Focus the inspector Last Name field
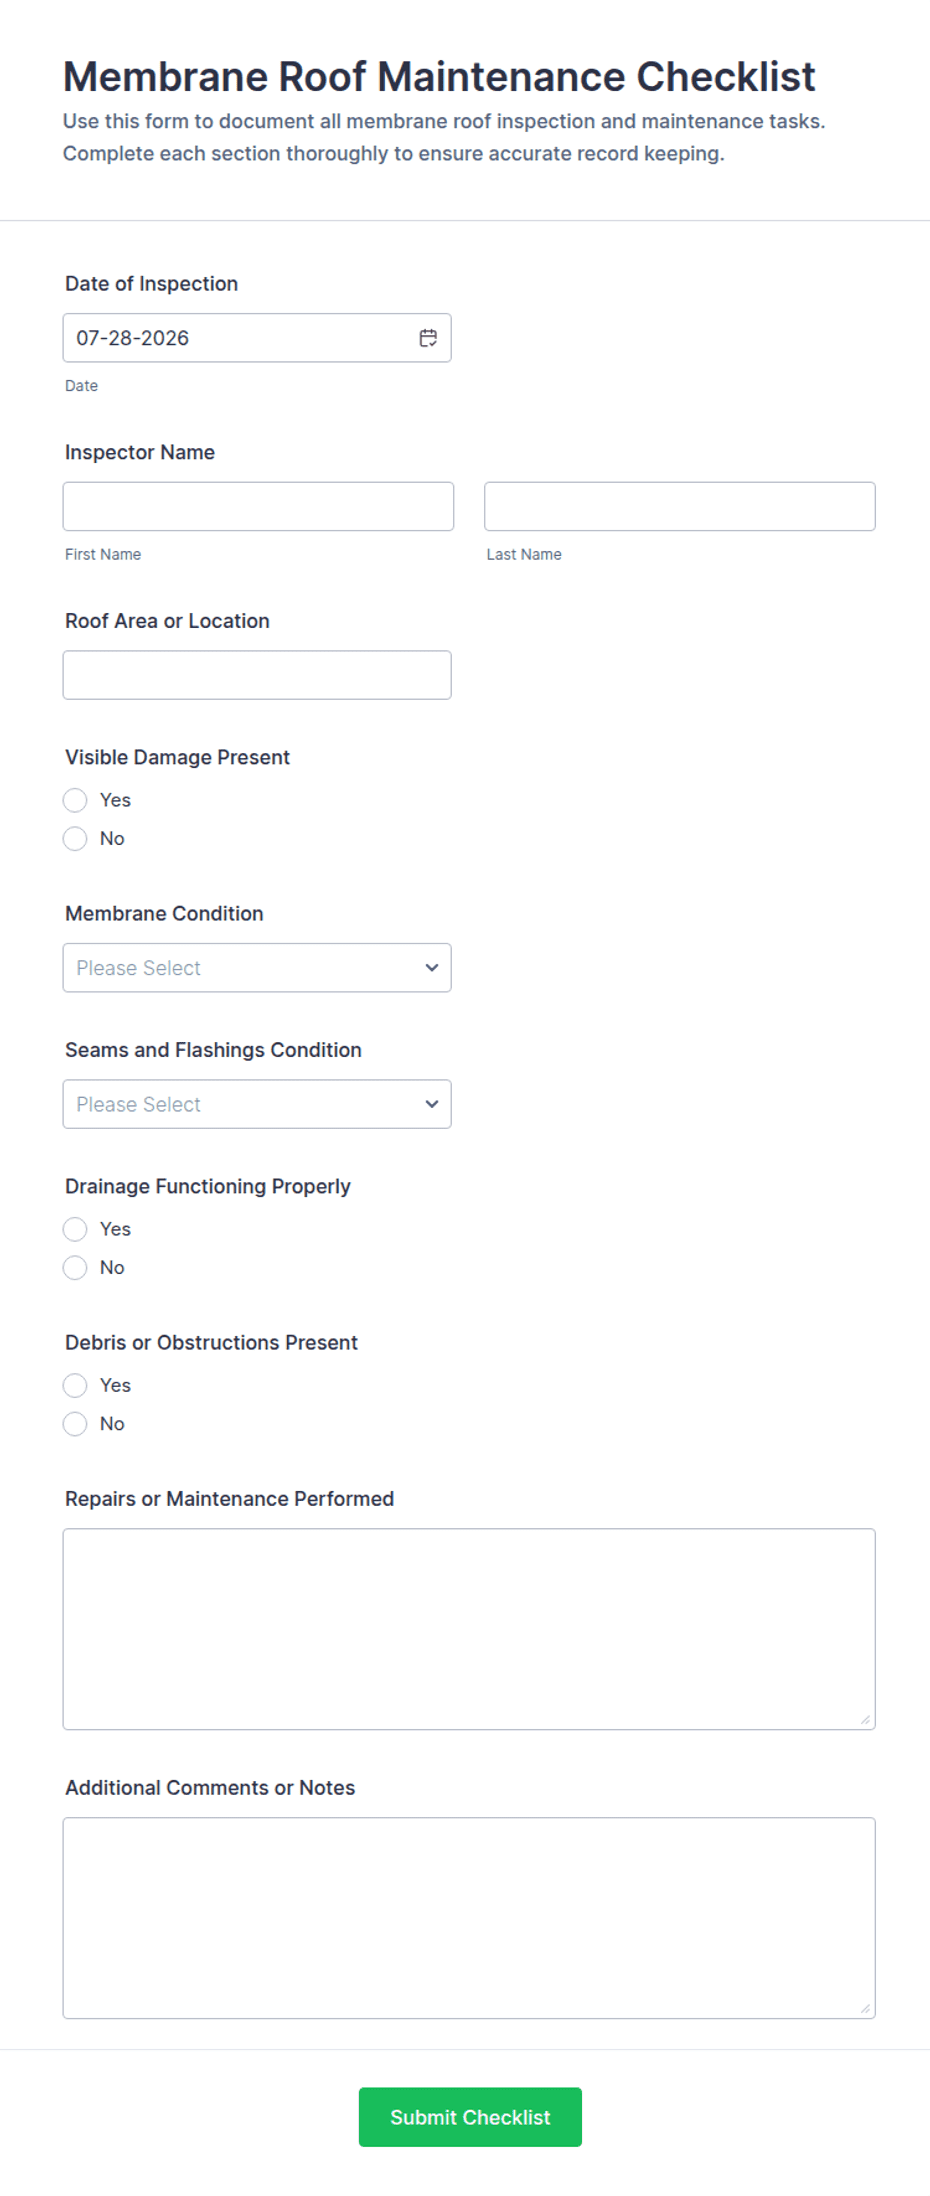 pyautogui.click(x=680, y=506)
